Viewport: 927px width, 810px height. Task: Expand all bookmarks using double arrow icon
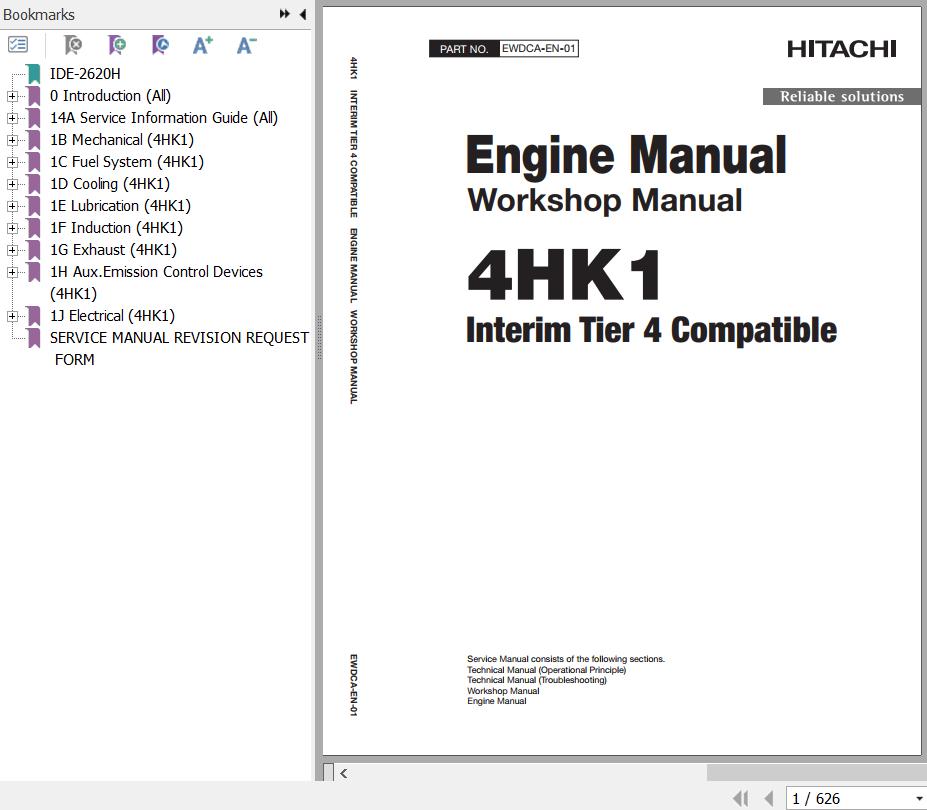284,14
